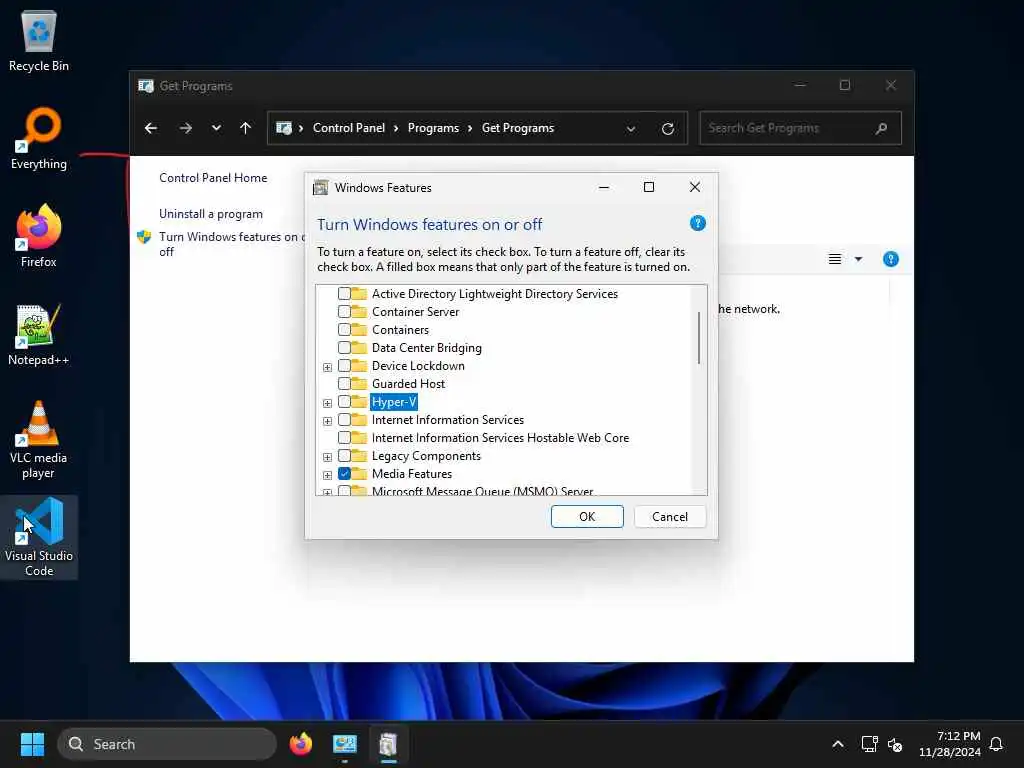Expand Media Features tree node
The width and height of the screenshot is (1024, 768).
click(x=327, y=475)
